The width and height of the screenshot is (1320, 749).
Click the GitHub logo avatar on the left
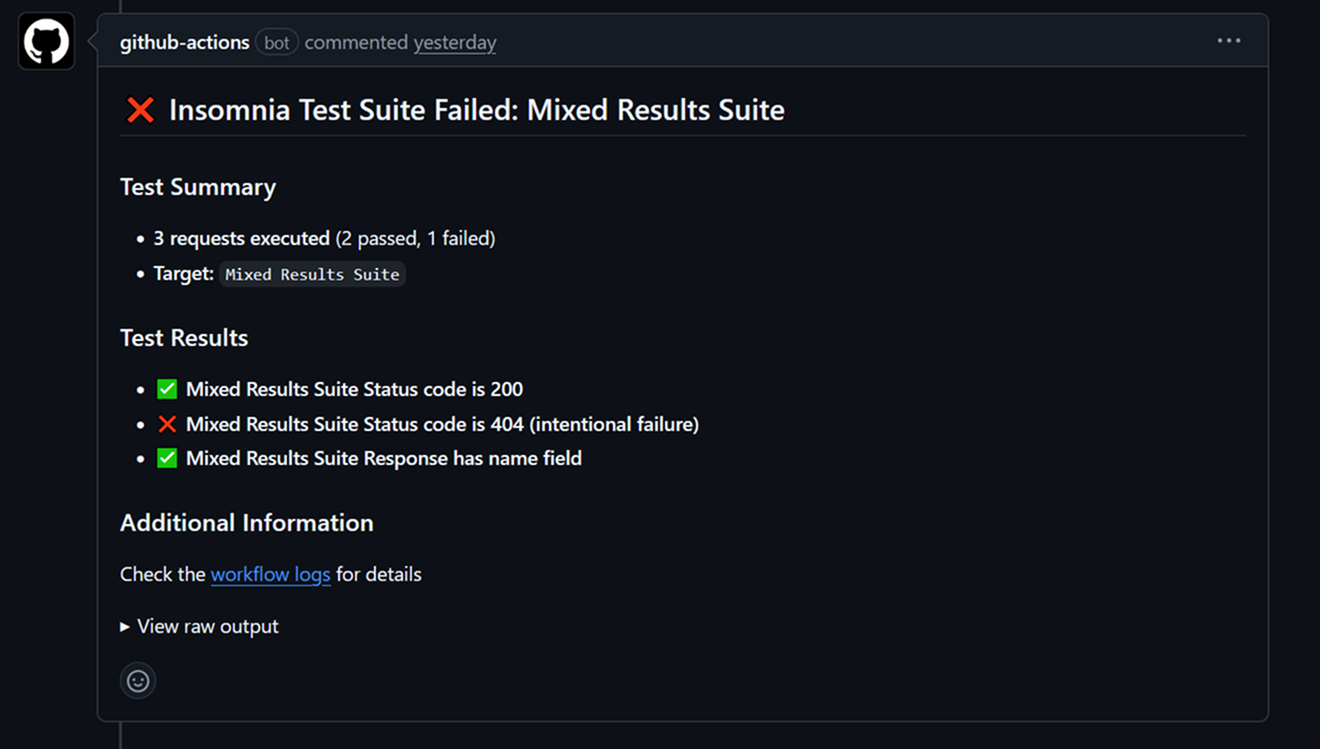pos(46,41)
